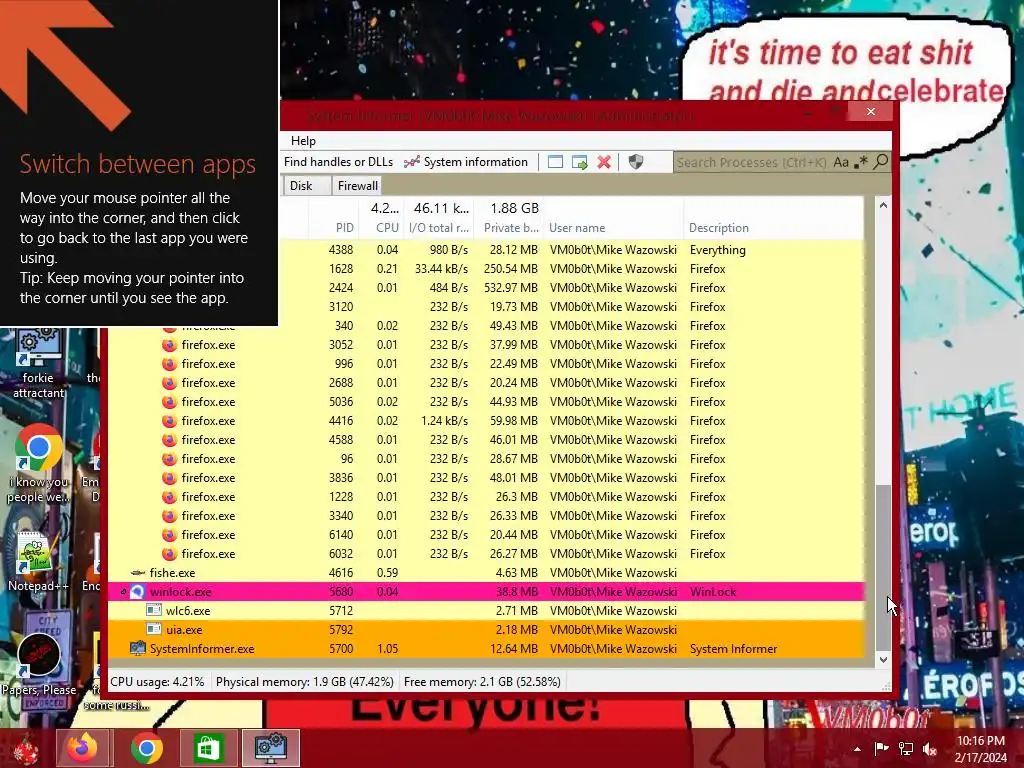Image resolution: width=1024 pixels, height=768 pixels.
Task: Select the firefox.exe row with PID 996
Action: [x=487, y=364]
